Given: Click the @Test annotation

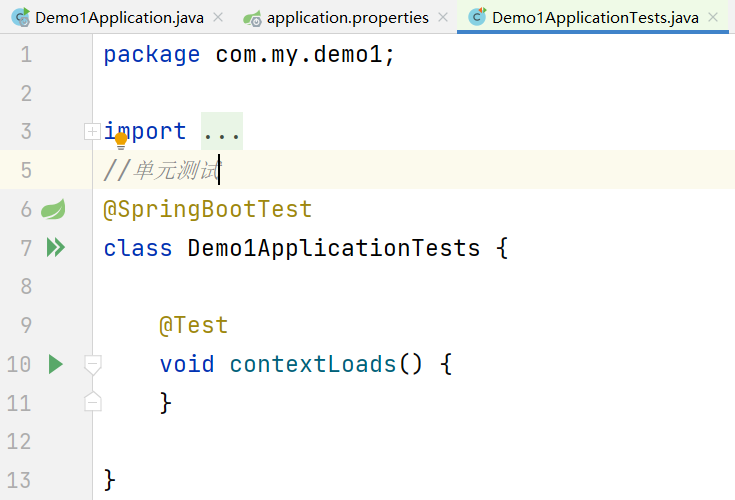Looking at the screenshot, I should click(x=193, y=325).
